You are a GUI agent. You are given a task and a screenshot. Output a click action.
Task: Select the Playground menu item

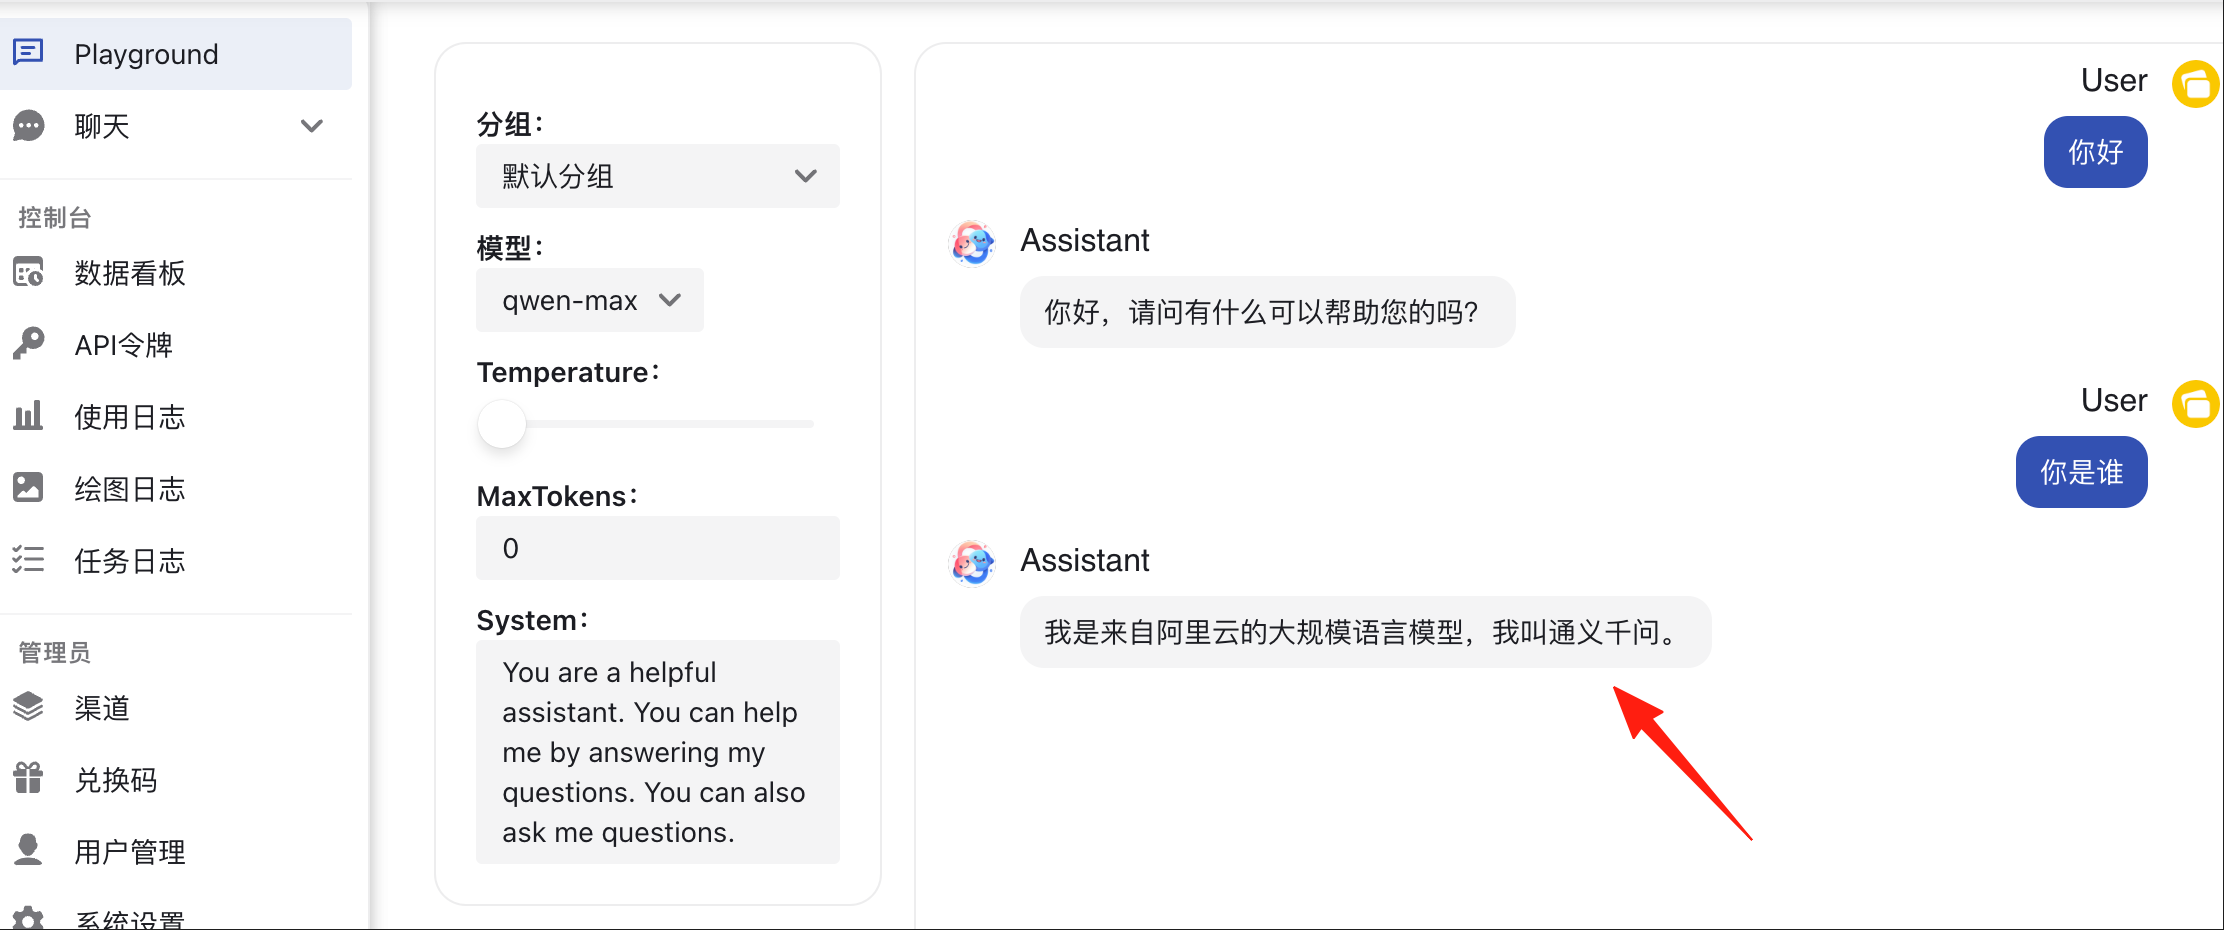(176, 53)
